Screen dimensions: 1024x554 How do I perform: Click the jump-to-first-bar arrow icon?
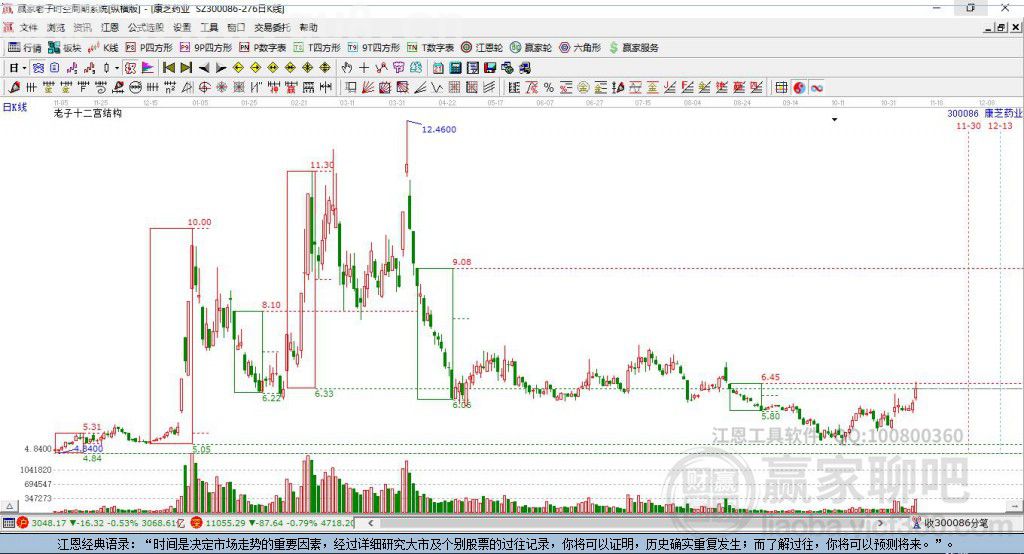168,68
